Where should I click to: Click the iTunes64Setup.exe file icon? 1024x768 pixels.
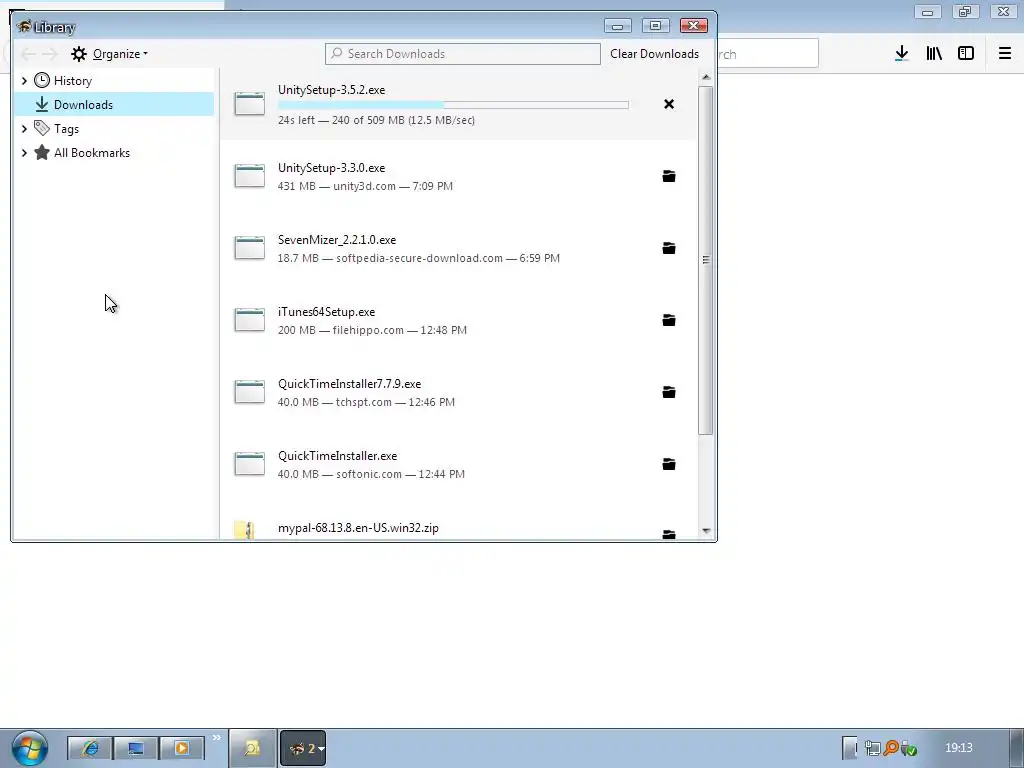pos(249,319)
